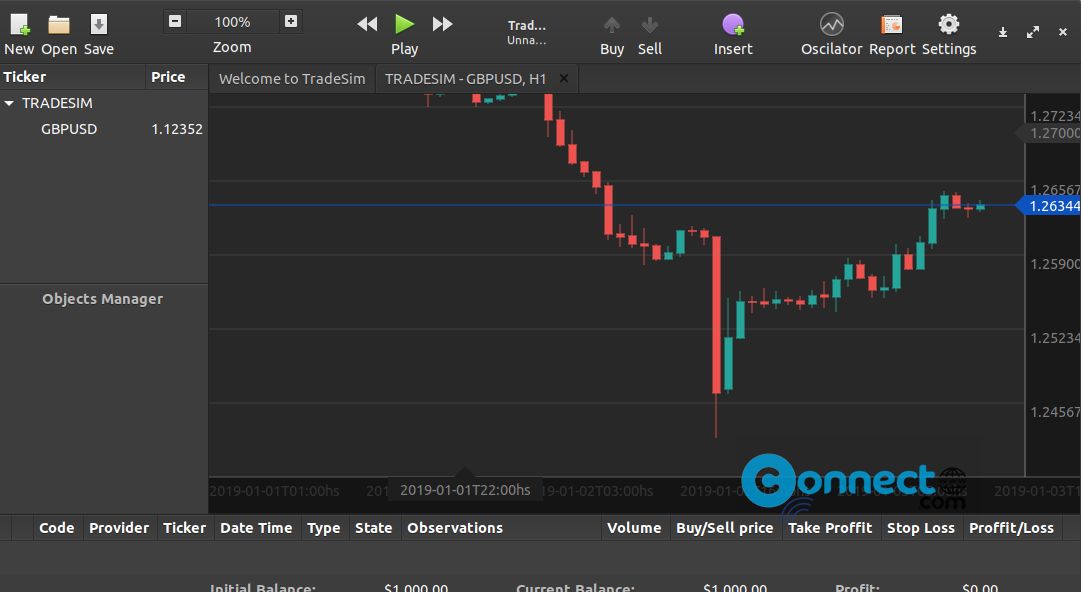Create a new simulation with New icon
This screenshot has height=592, width=1081.
click(19, 25)
